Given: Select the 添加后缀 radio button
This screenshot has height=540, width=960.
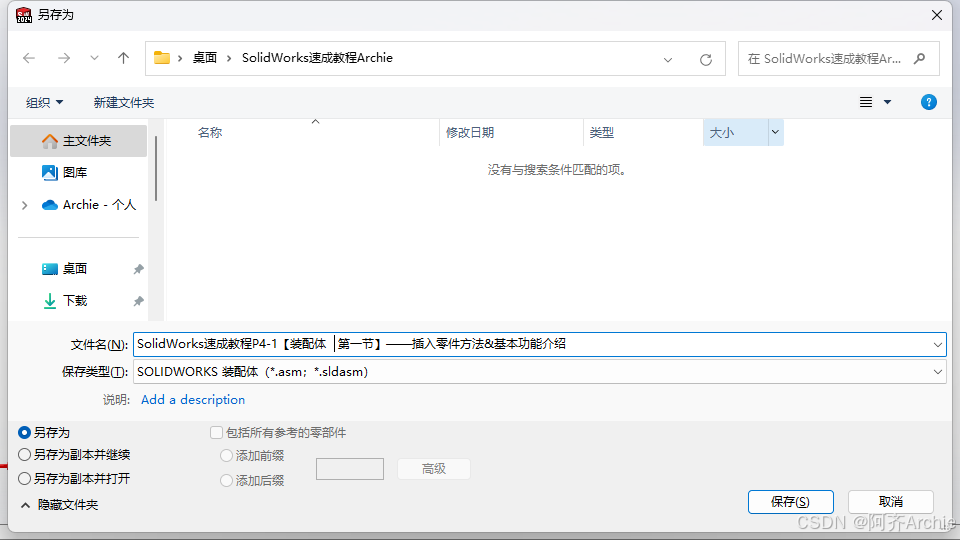Looking at the screenshot, I should tap(227, 481).
